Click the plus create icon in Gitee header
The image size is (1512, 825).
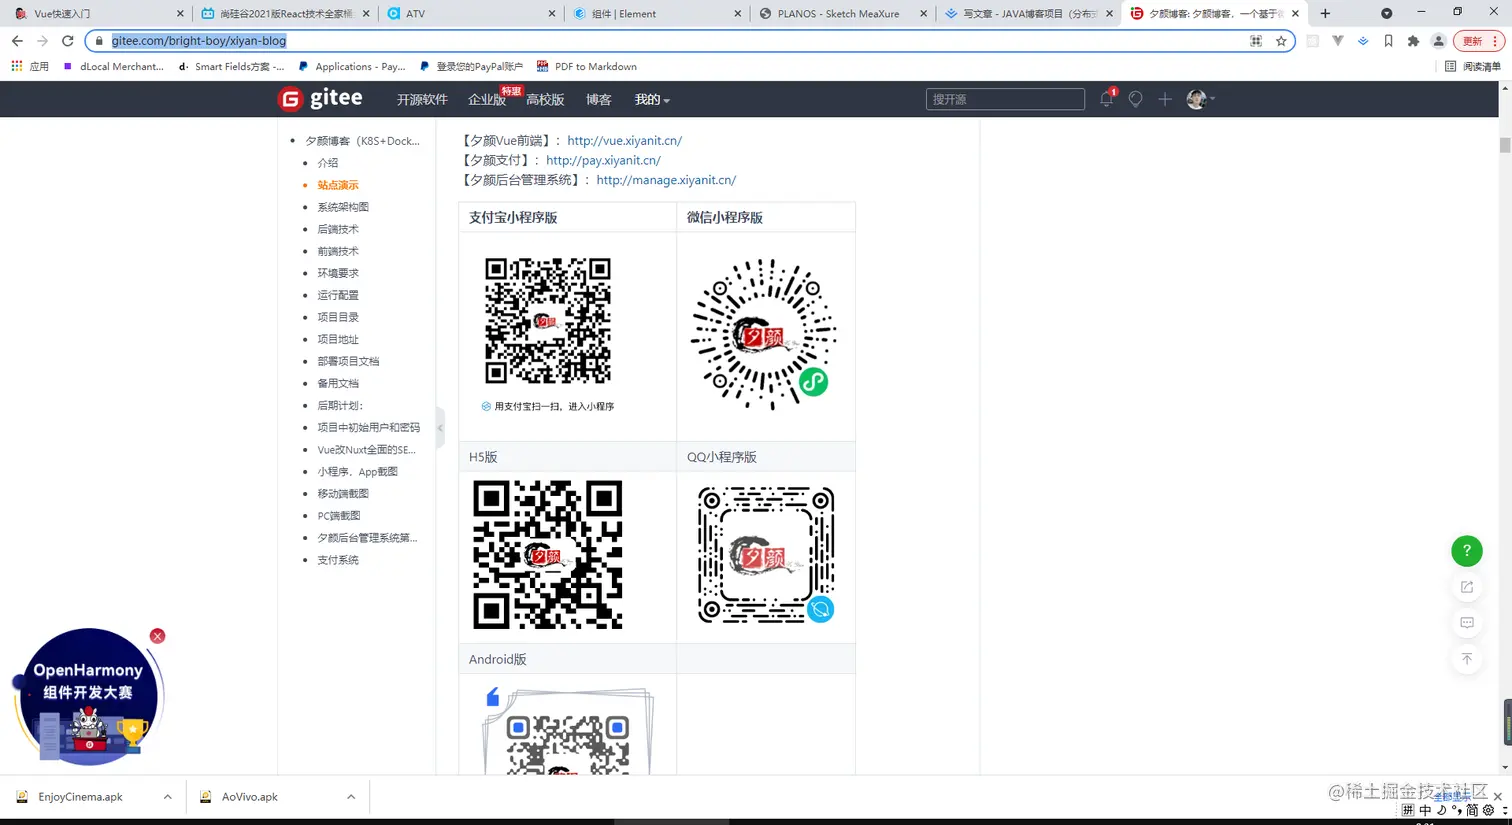(x=1165, y=99)
